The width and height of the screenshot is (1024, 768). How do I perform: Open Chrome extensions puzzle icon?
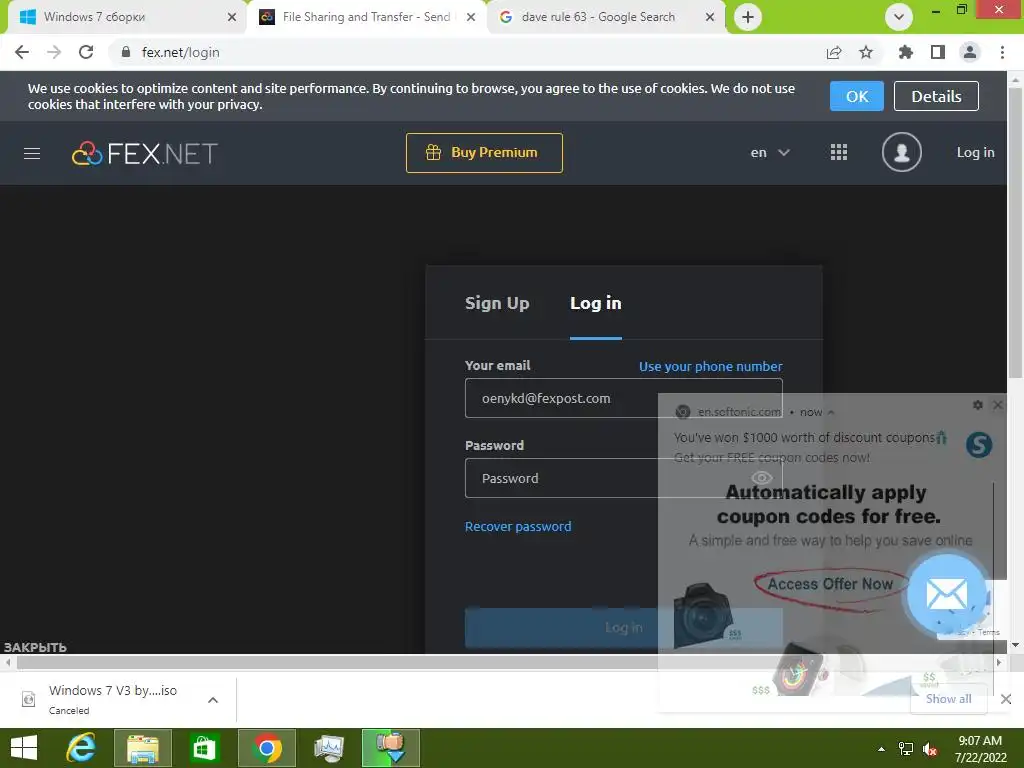point(905,52)
